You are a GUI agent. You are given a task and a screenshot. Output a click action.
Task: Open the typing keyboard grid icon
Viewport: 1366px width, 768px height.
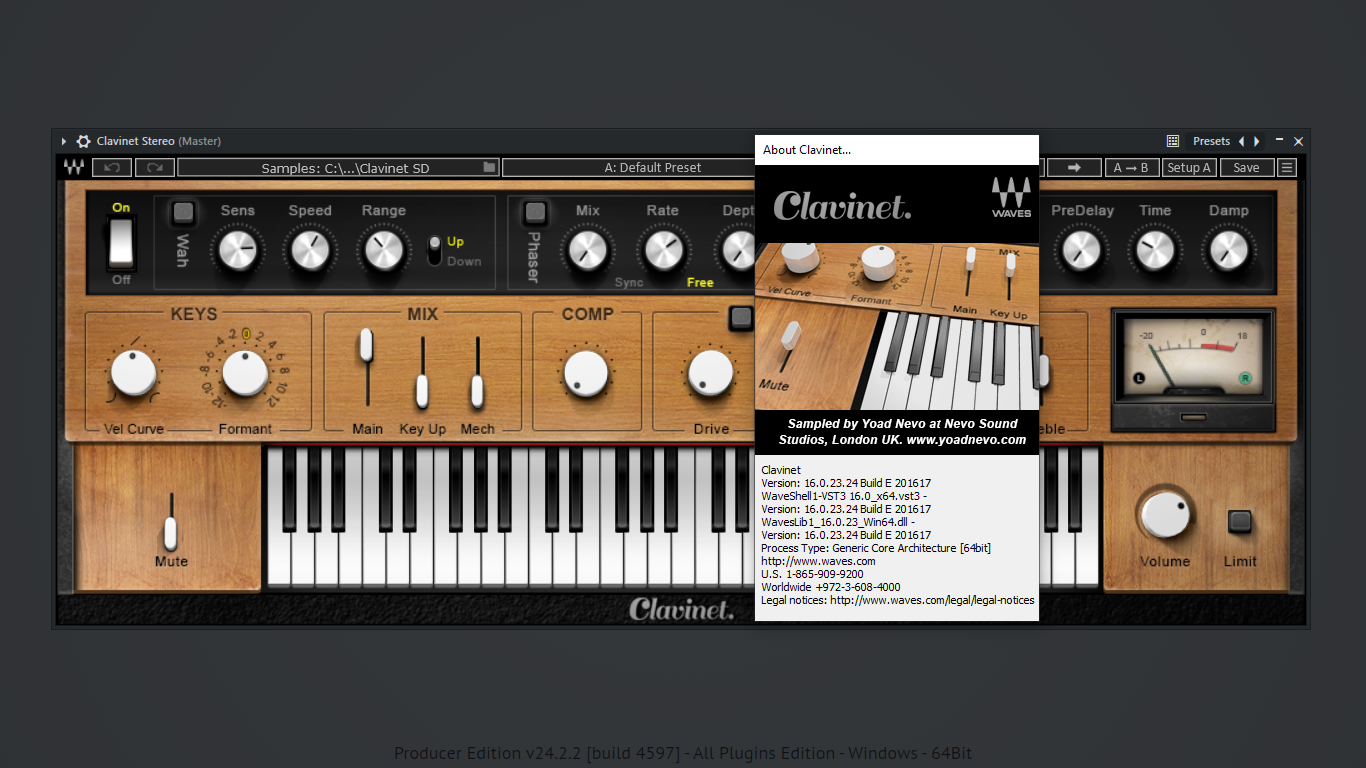(1173, 142)
